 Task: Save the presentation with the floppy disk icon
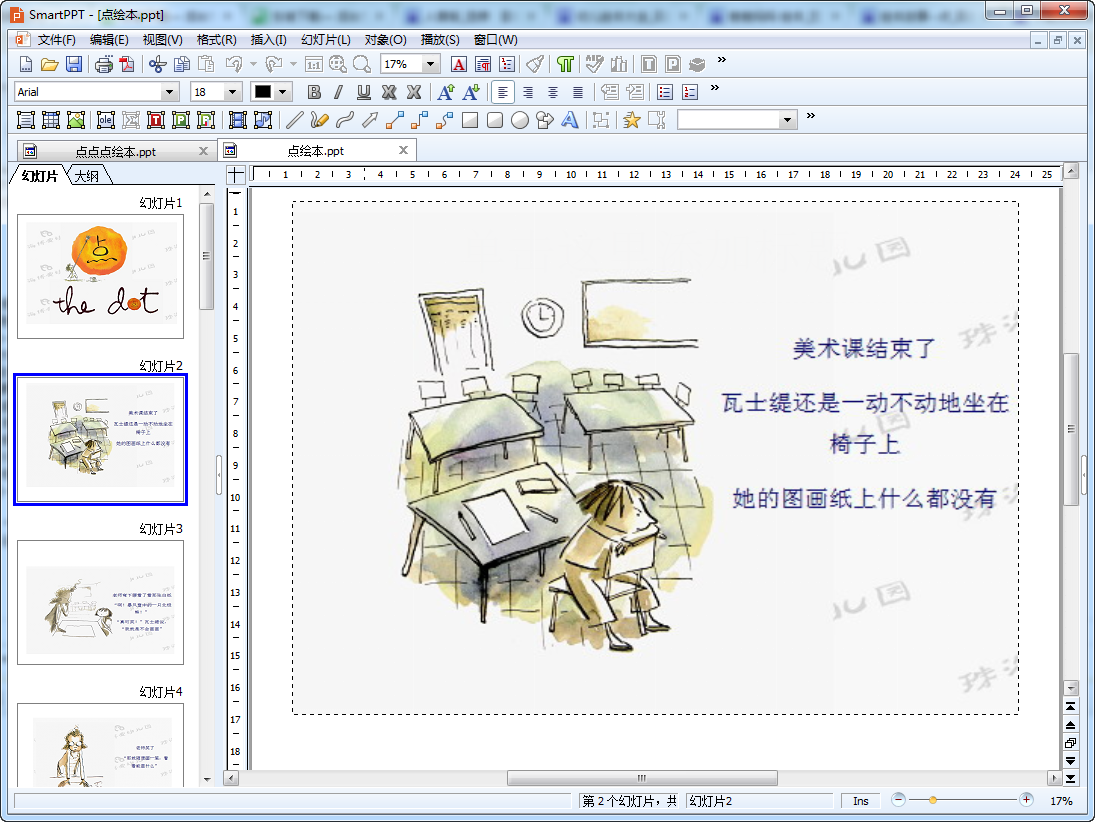[73, 65]
